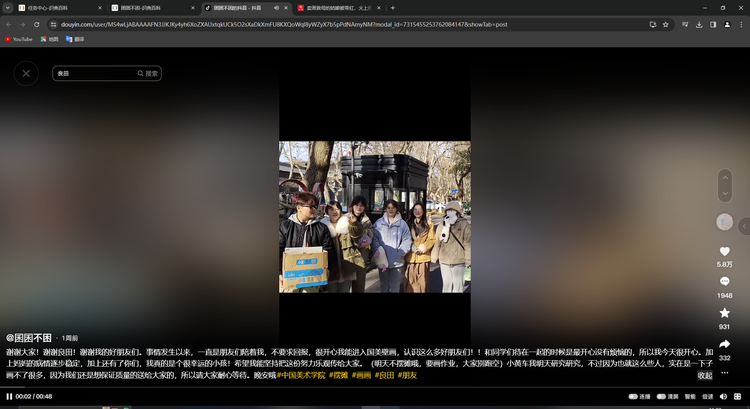The width and height of the screenshot is (750, 409).
Task: Click the search field containing 良田
Action: (95, 73)
